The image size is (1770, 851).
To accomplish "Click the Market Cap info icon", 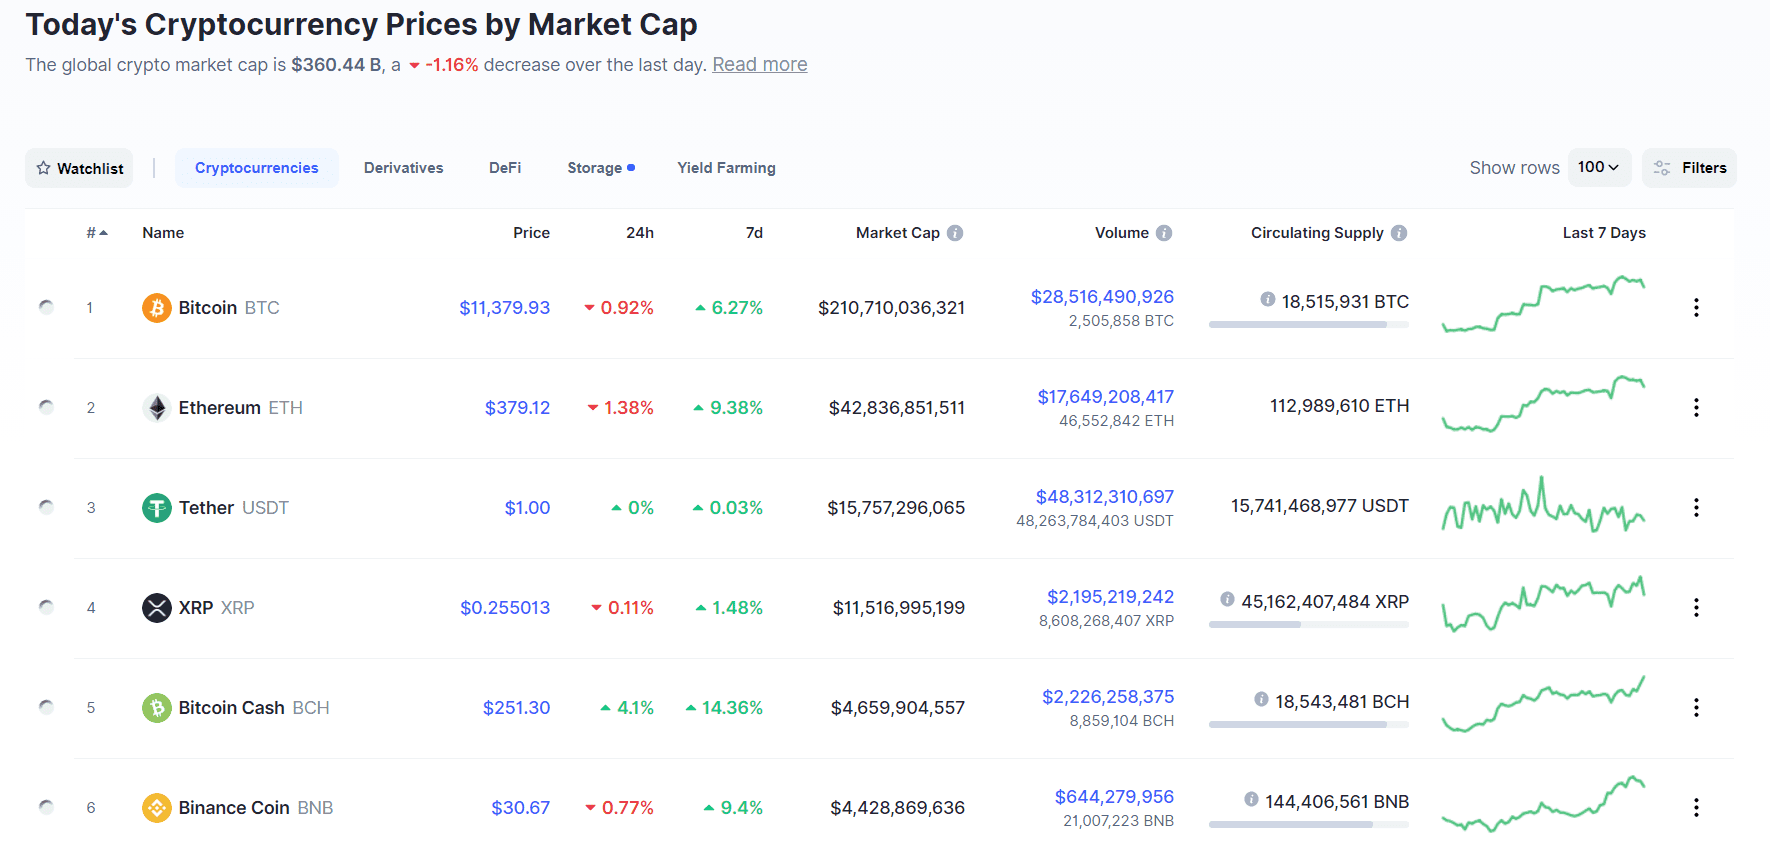I will coord(955,233).
